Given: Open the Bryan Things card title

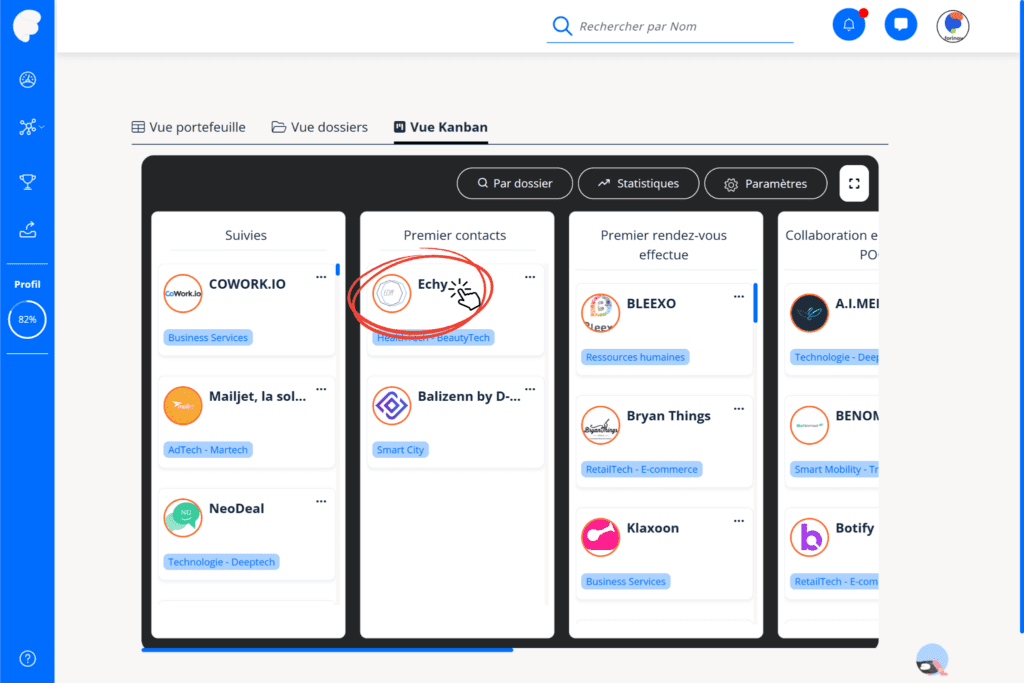Looking at the screenshot, I should click(669, 416).
